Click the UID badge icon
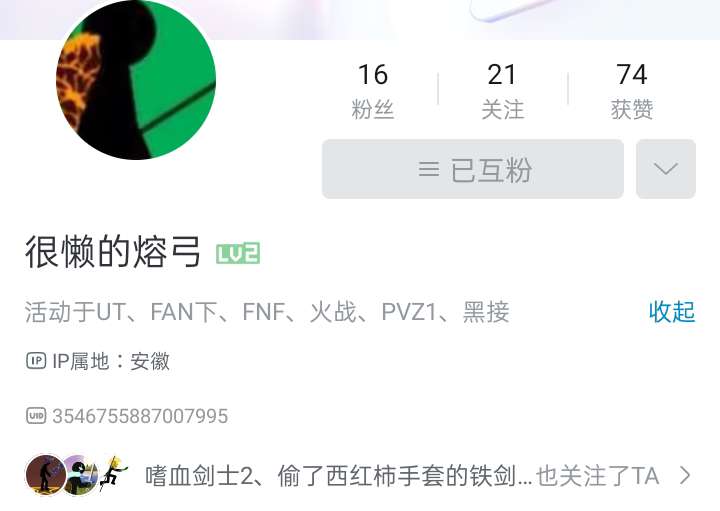720x511 pixels. pyautogui.click(x=36, y=416)
